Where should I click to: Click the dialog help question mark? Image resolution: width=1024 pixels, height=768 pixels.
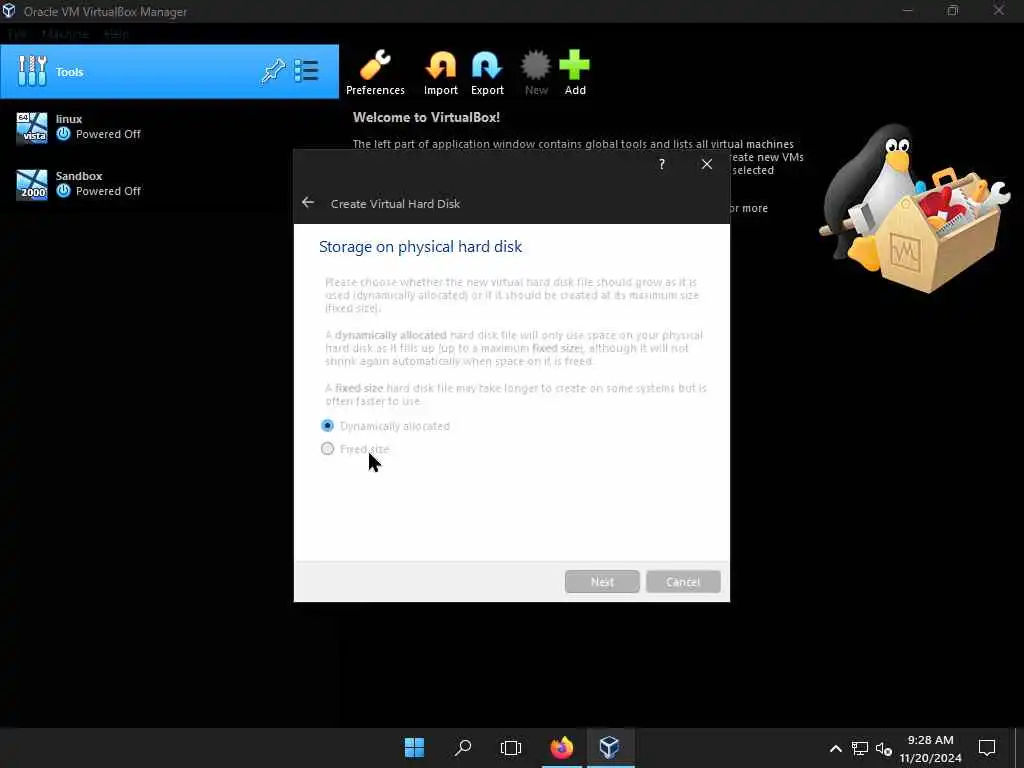[662, 164]
